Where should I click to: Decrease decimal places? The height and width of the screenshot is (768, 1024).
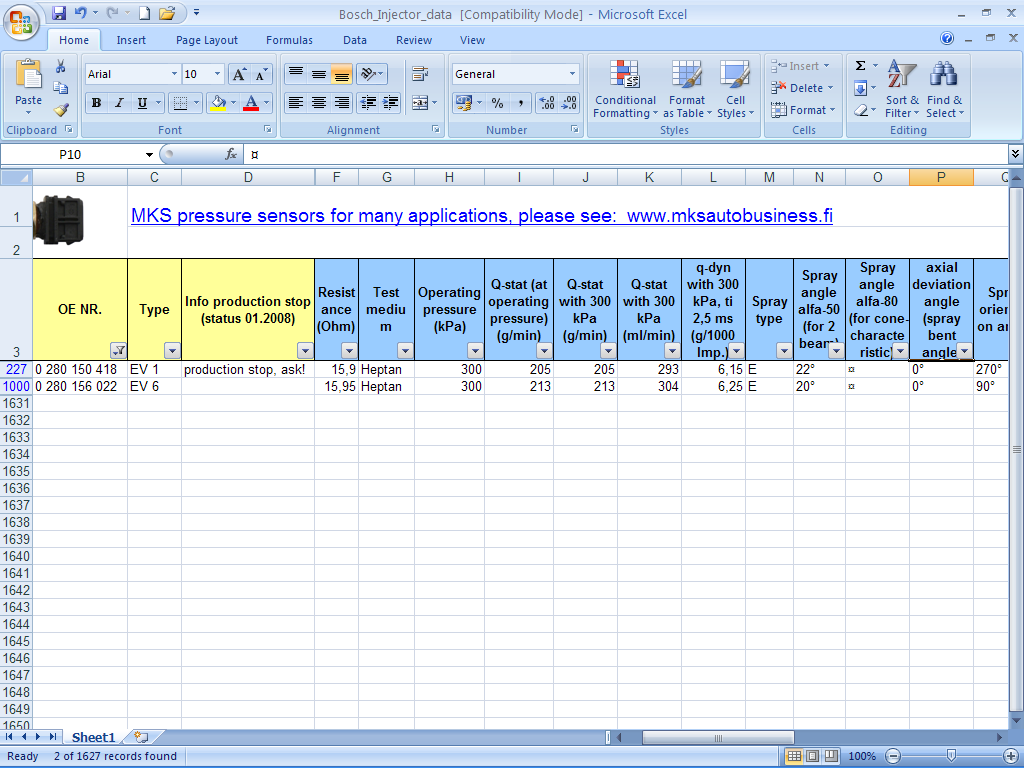tap(569, 103)
